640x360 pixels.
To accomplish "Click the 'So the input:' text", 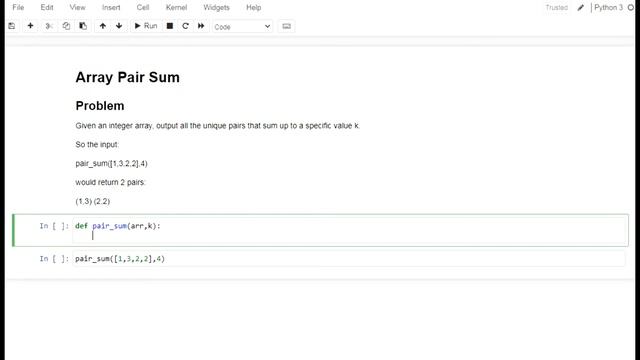I will click(97, 144).
